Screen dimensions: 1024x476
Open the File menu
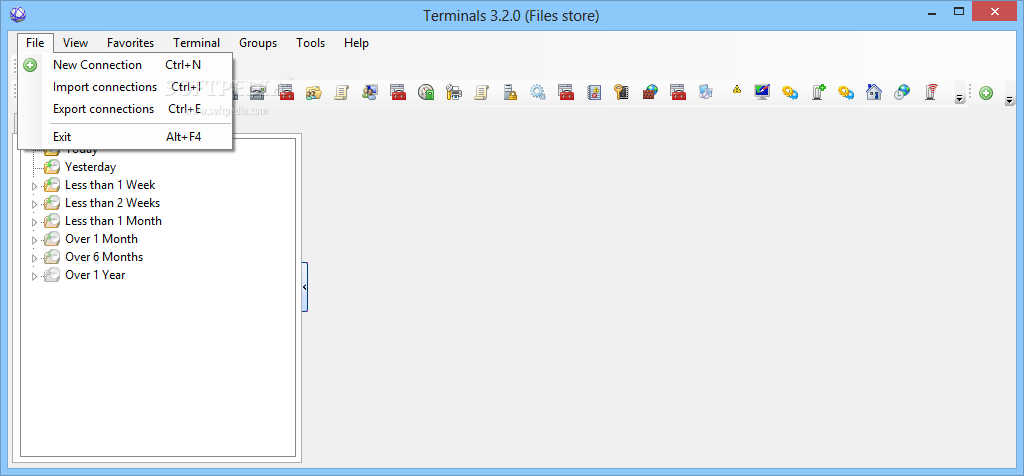(35, 43)
